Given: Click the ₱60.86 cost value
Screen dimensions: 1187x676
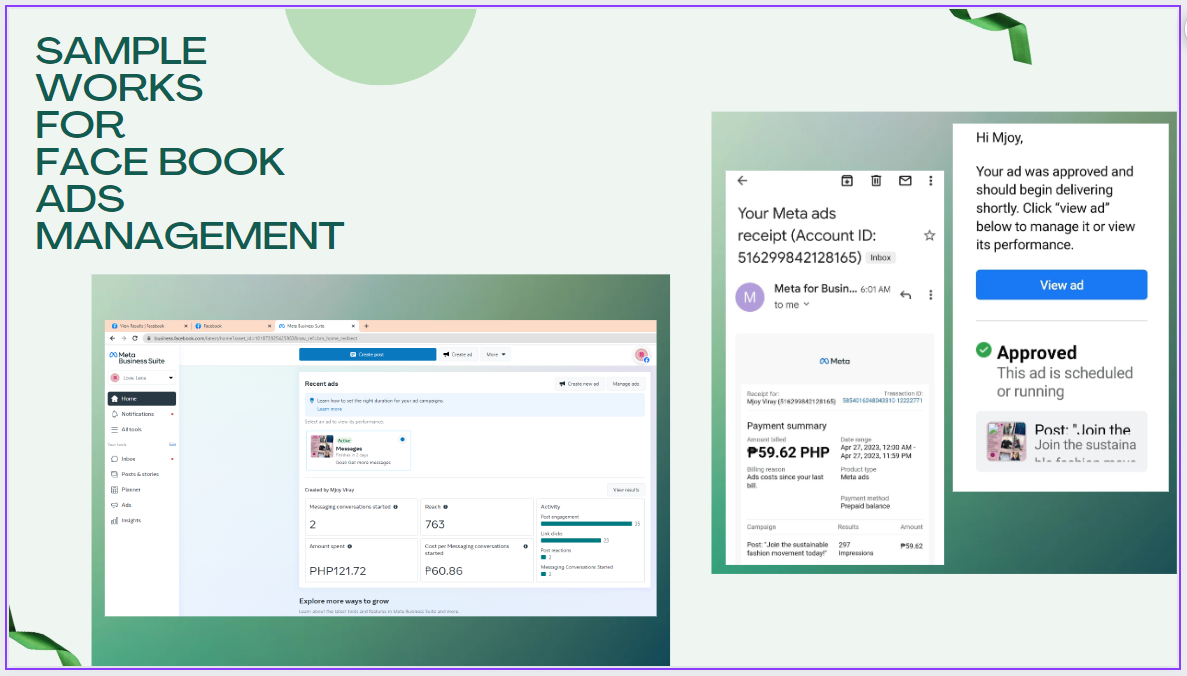Looking at the screenshot, I should coord(444,571).
